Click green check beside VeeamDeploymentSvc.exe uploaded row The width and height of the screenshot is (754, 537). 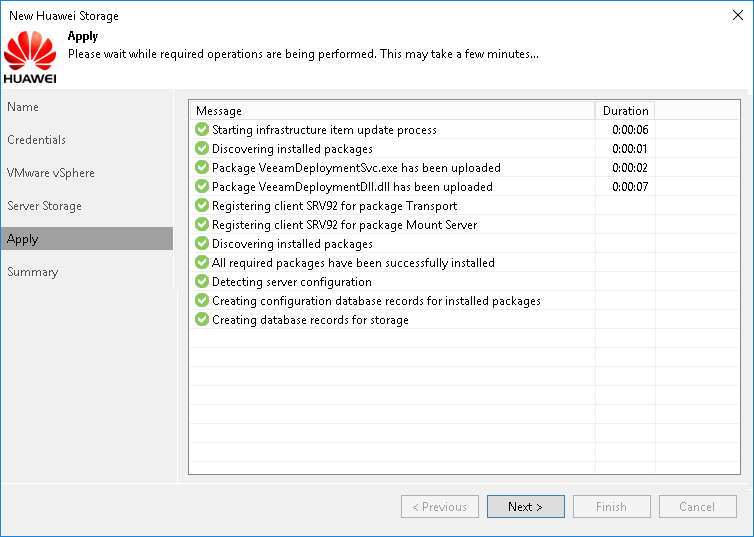[x=202, y=167]
